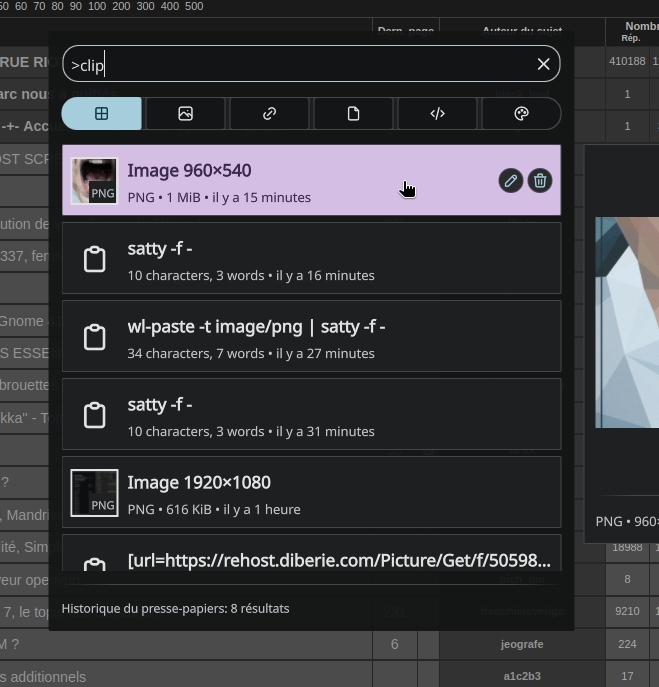This screenshot has width=659, height=687.
Task: Filter clipboard history by images
Action: tap(185, 114)
